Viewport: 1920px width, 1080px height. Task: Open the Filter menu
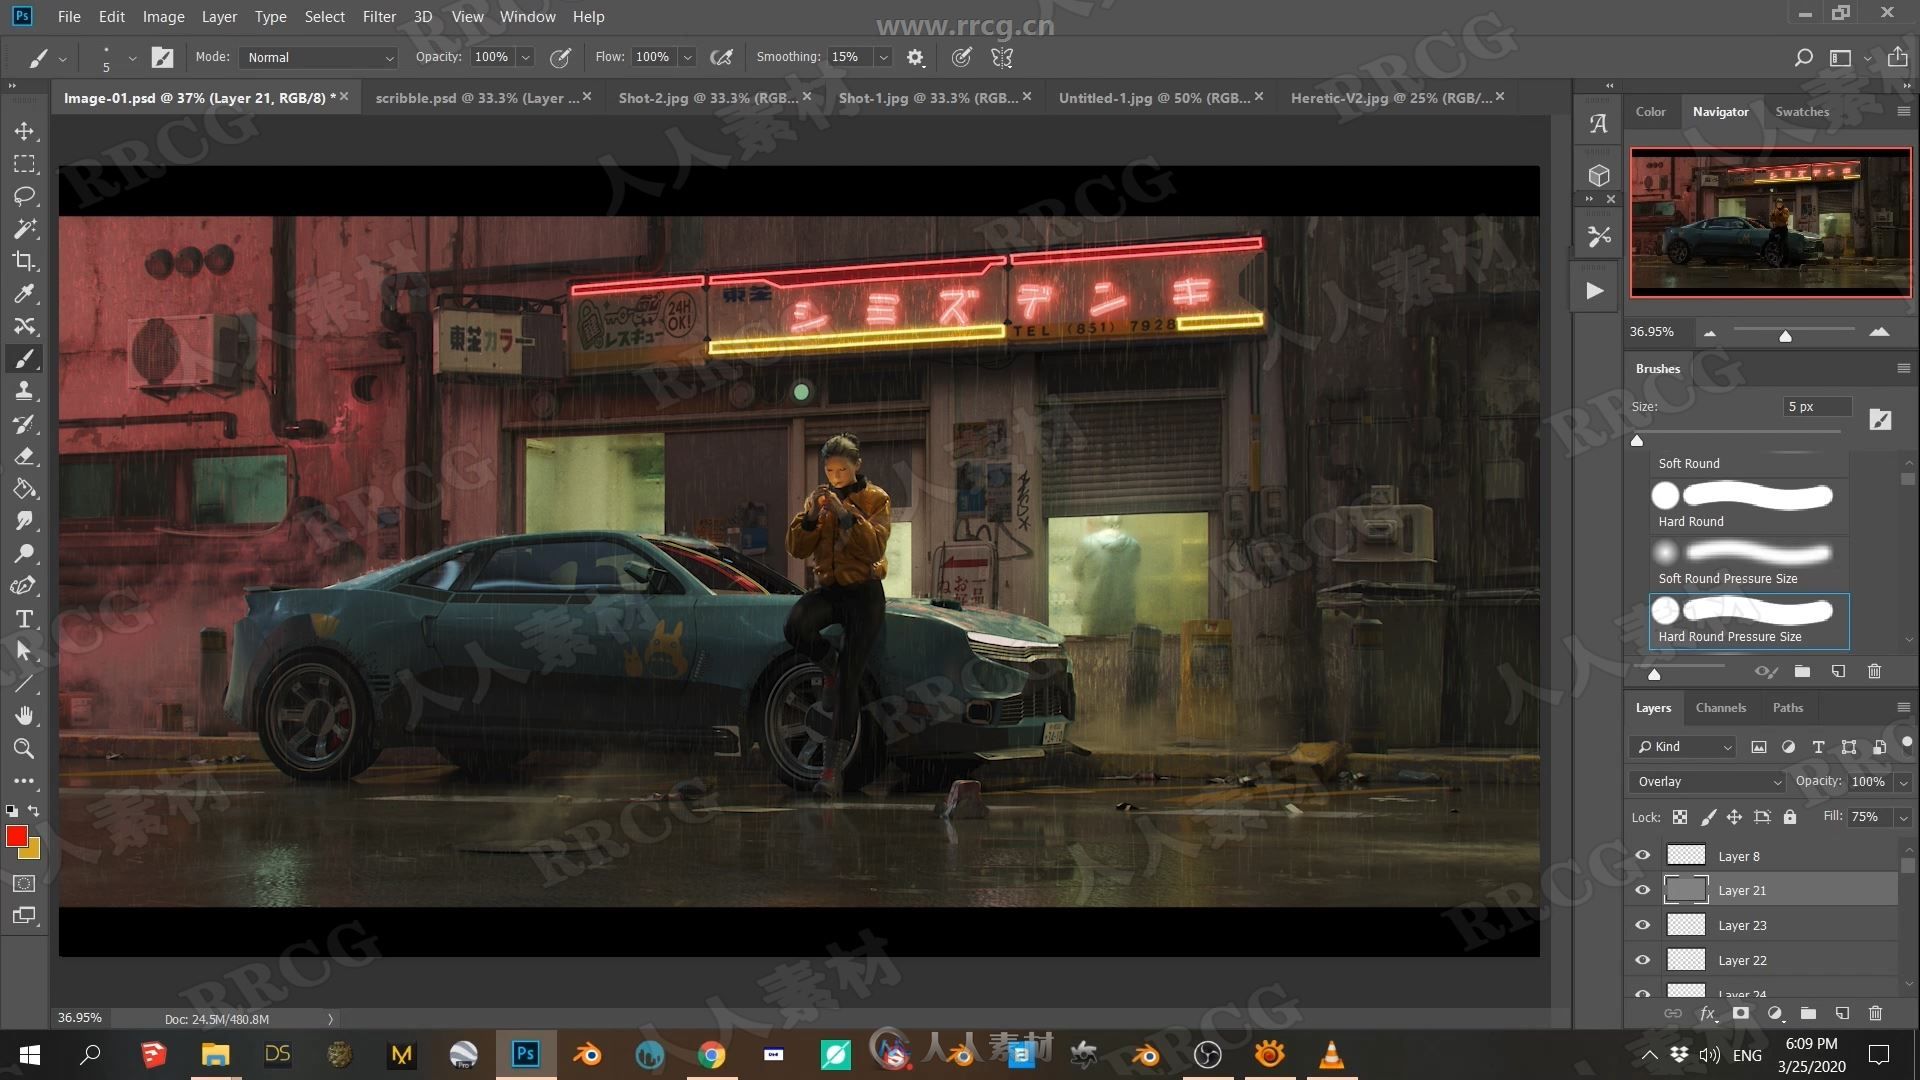click(381, 16)
